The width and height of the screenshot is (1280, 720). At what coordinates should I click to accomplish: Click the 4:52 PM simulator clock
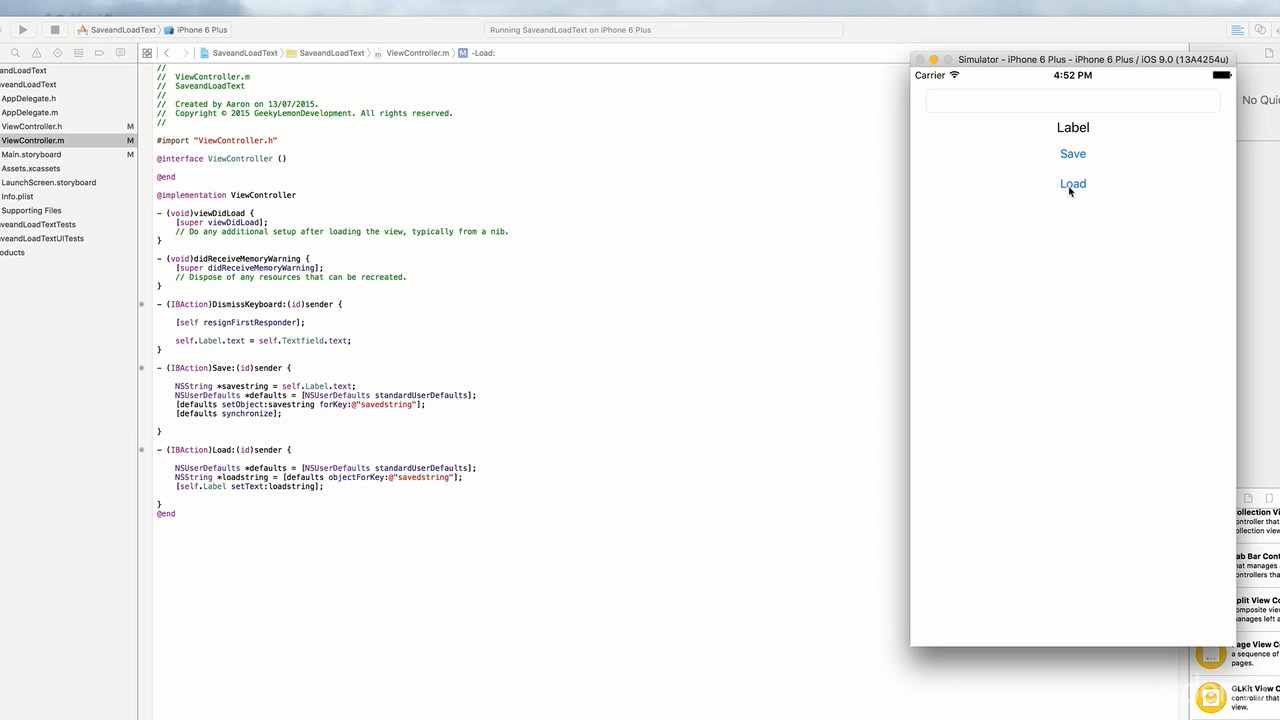[x=1073, y=76]
